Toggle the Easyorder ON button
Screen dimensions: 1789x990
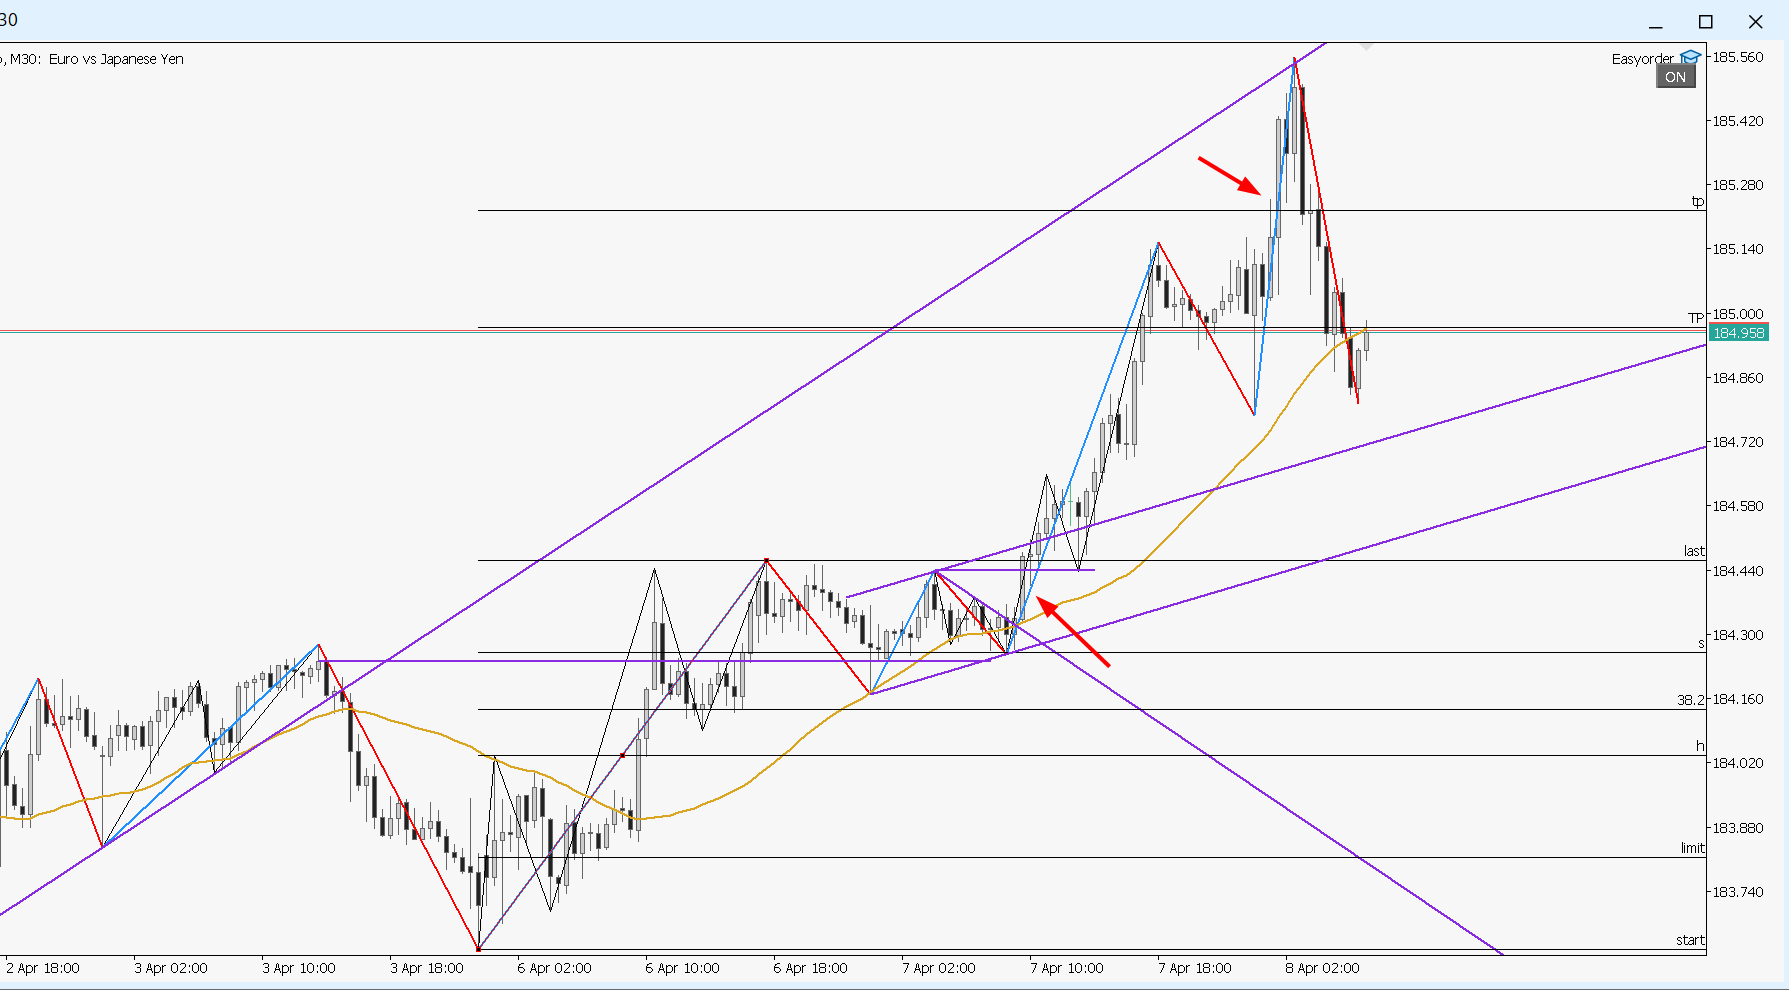point(1675,77)
